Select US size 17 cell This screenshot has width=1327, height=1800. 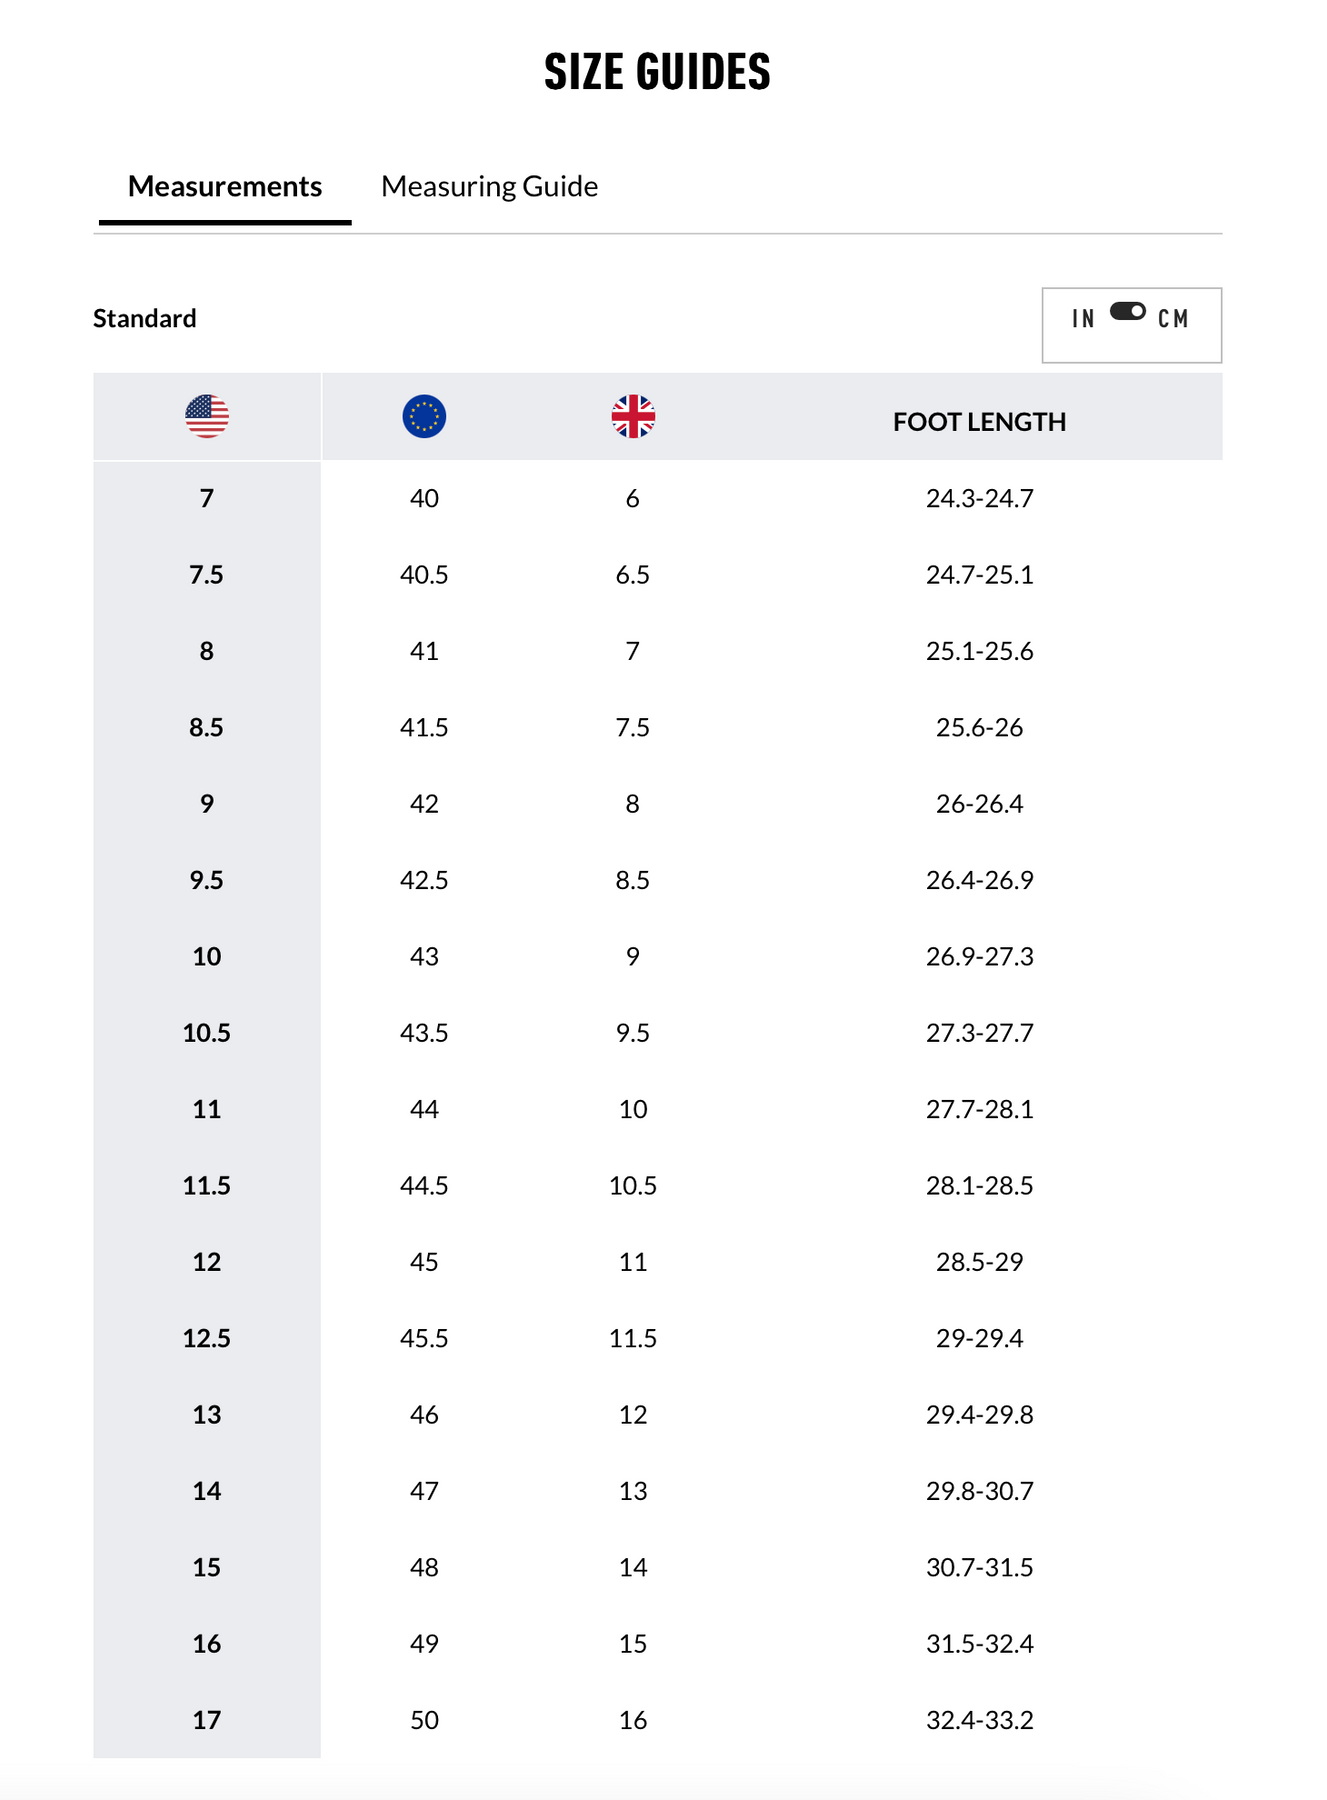pos(207,1720)
